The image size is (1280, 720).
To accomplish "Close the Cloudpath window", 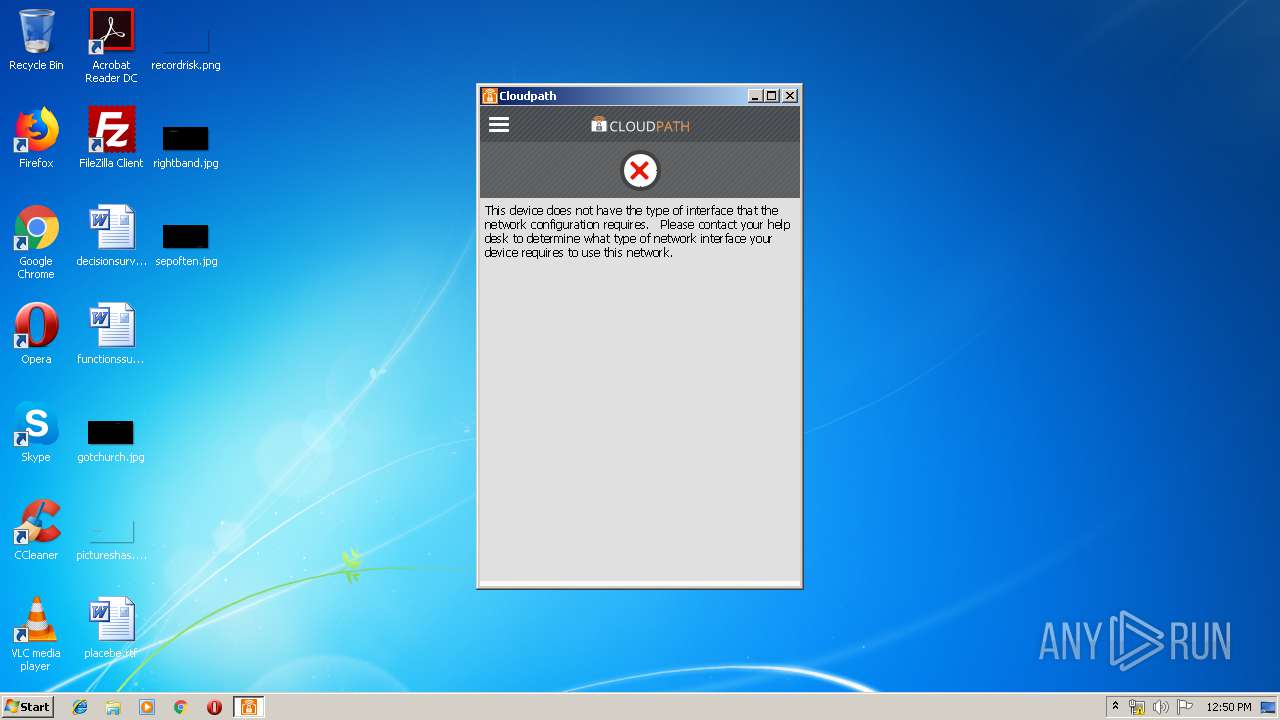I will 790,96.
